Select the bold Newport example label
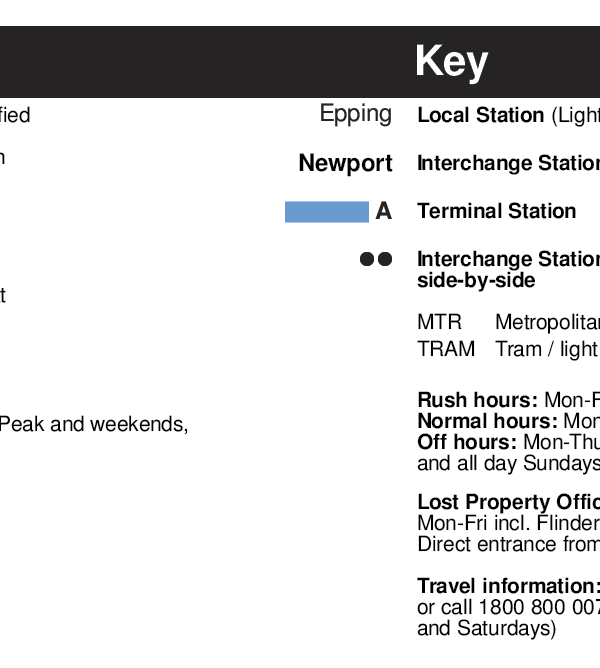The image size is (600, 668). click(x=346, y=163)
